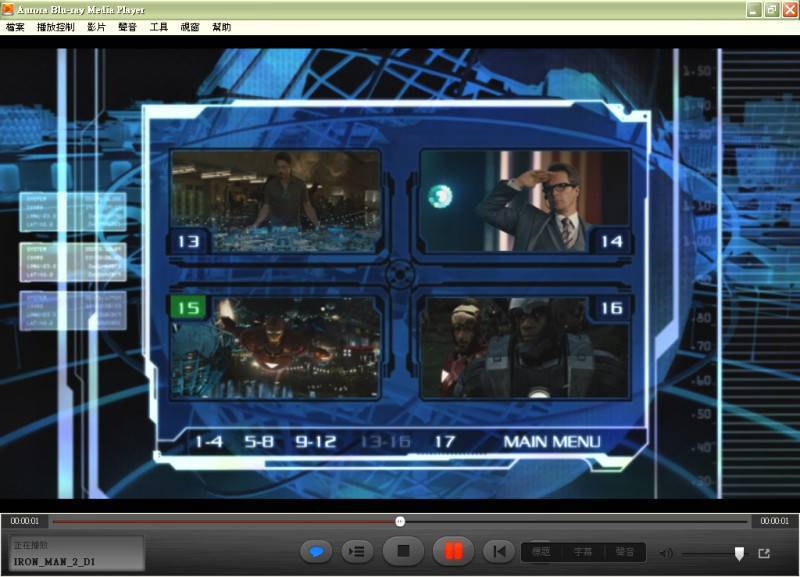Open the 工具 menu
Viewport: 800px width, 577px height.
pyautogui.click(x=159, y=27)
